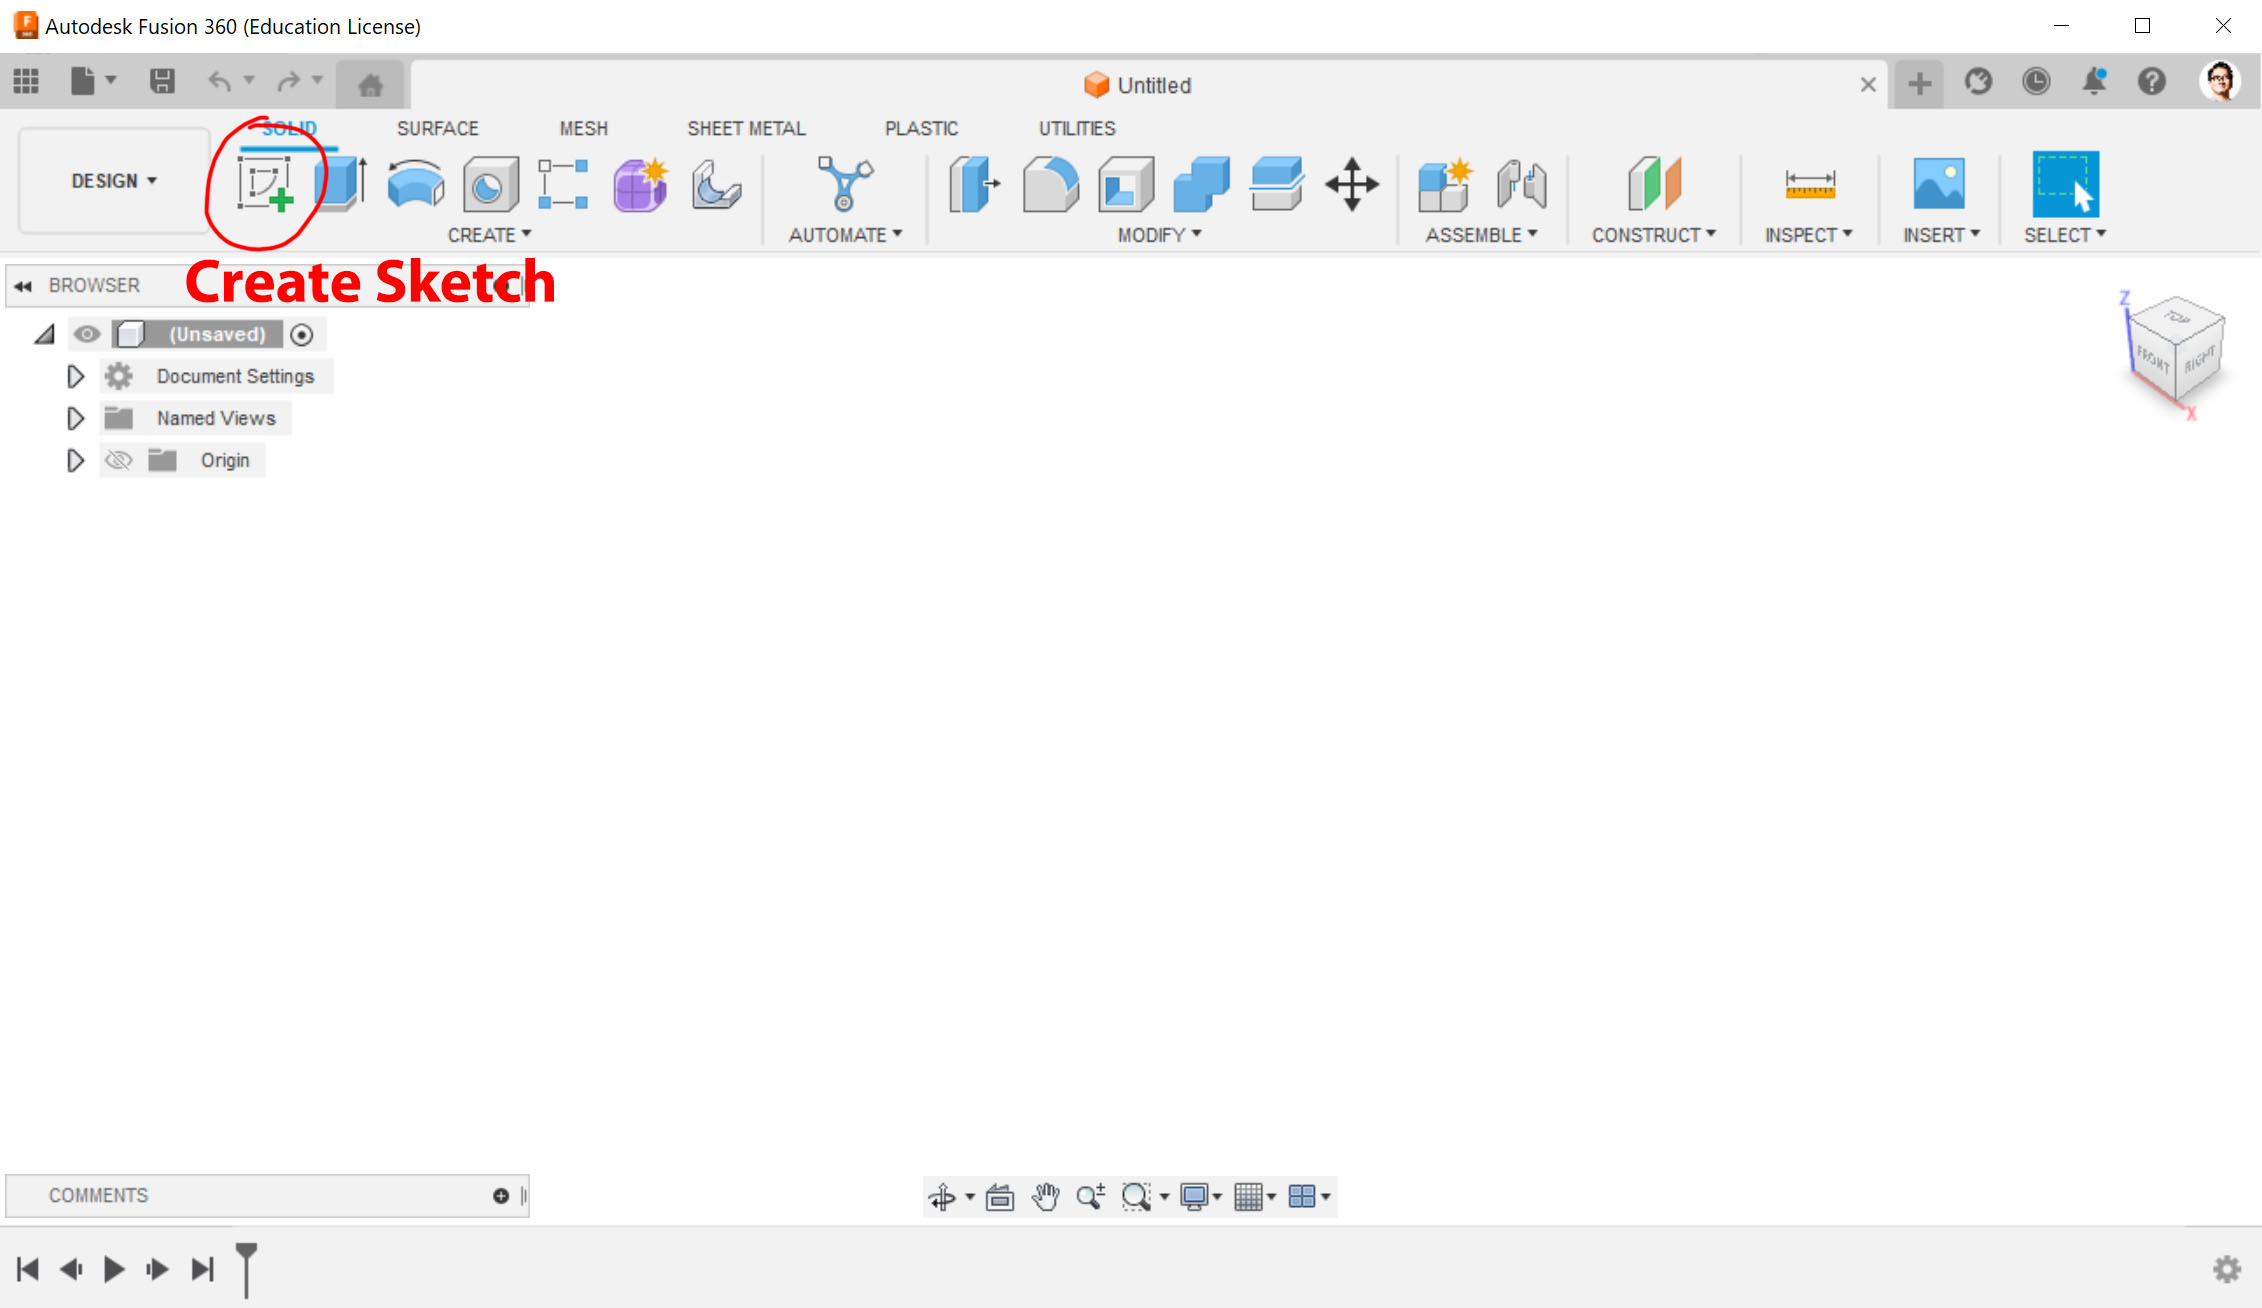The width and height of the screenshot is (2262, 1308).
Task: Switch to the SHEET METAL tab
Action: [746, 129]
